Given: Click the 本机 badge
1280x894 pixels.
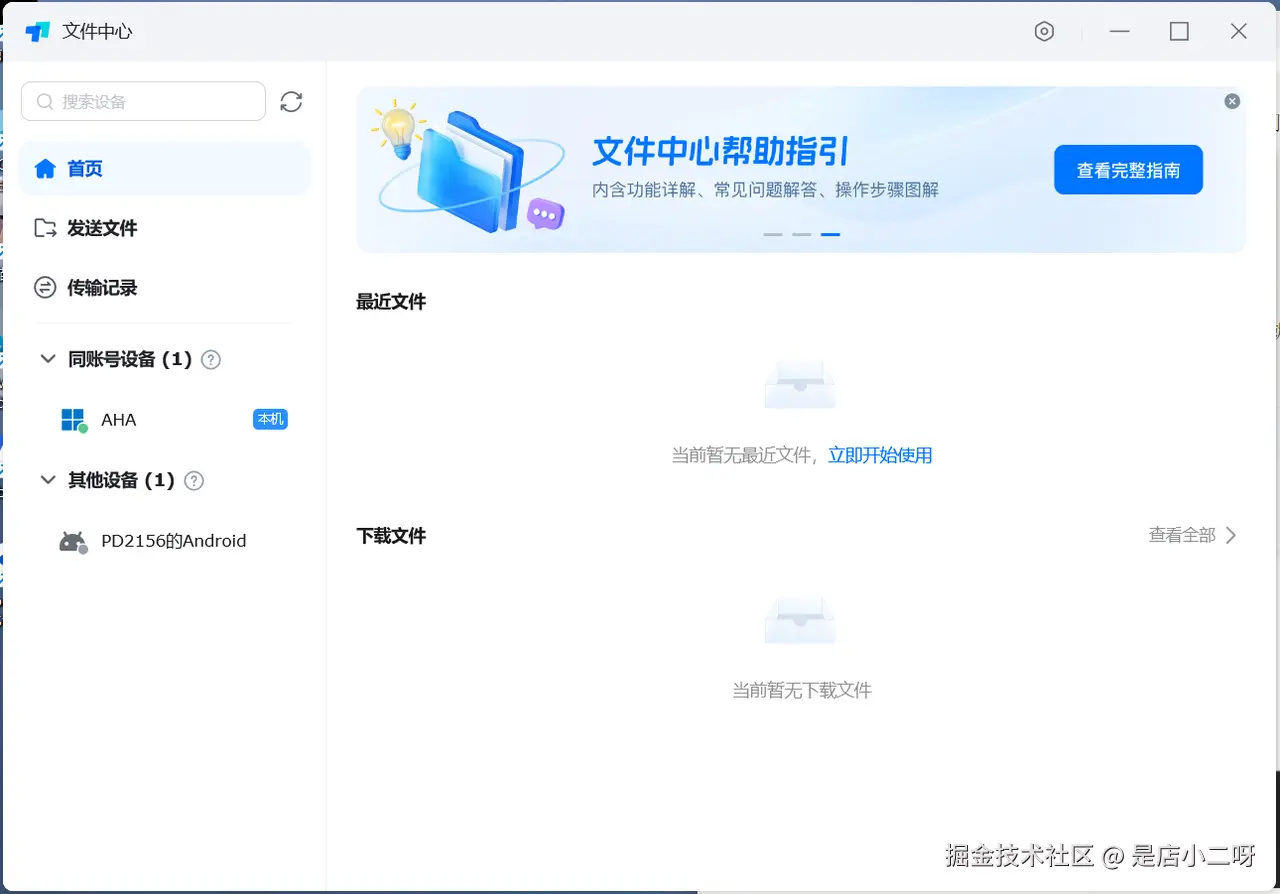Looking at the screenshot, I should click(270, 419).
